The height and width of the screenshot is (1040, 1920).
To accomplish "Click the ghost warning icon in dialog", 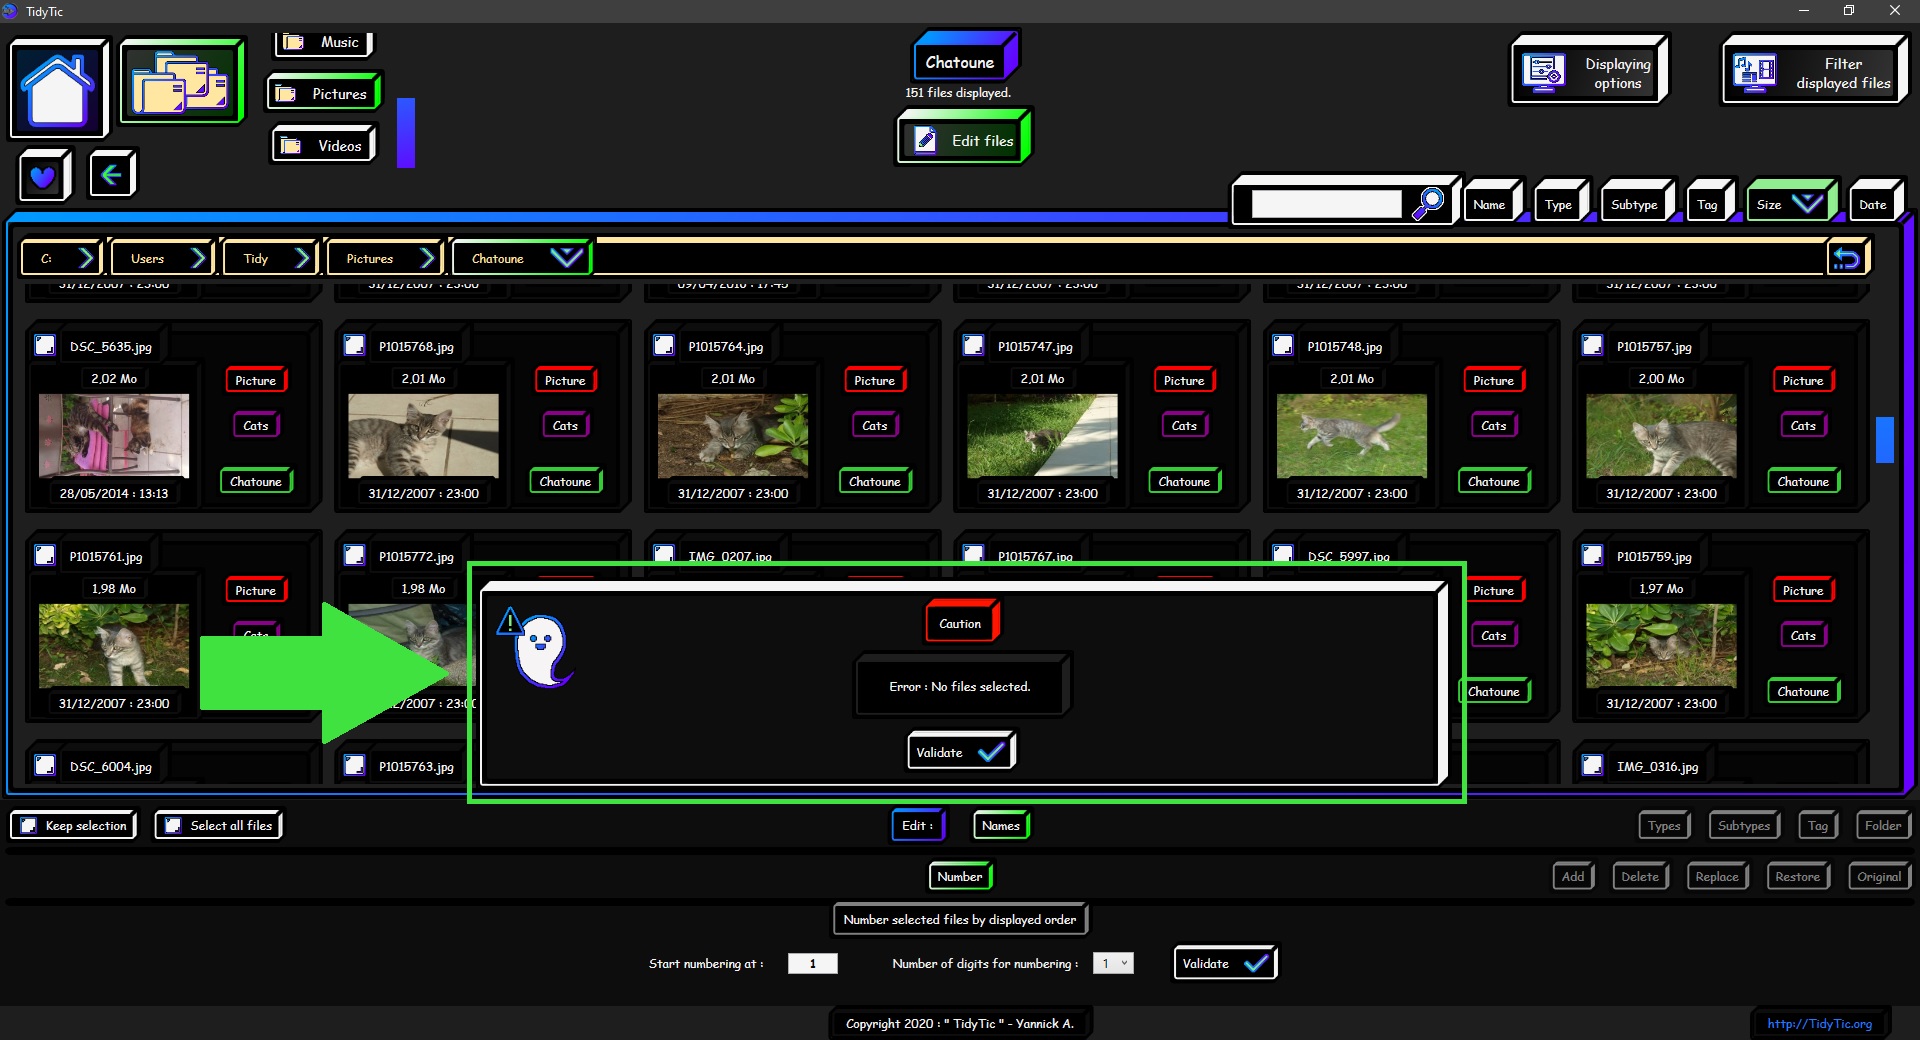I will click(x=537, y=648).
